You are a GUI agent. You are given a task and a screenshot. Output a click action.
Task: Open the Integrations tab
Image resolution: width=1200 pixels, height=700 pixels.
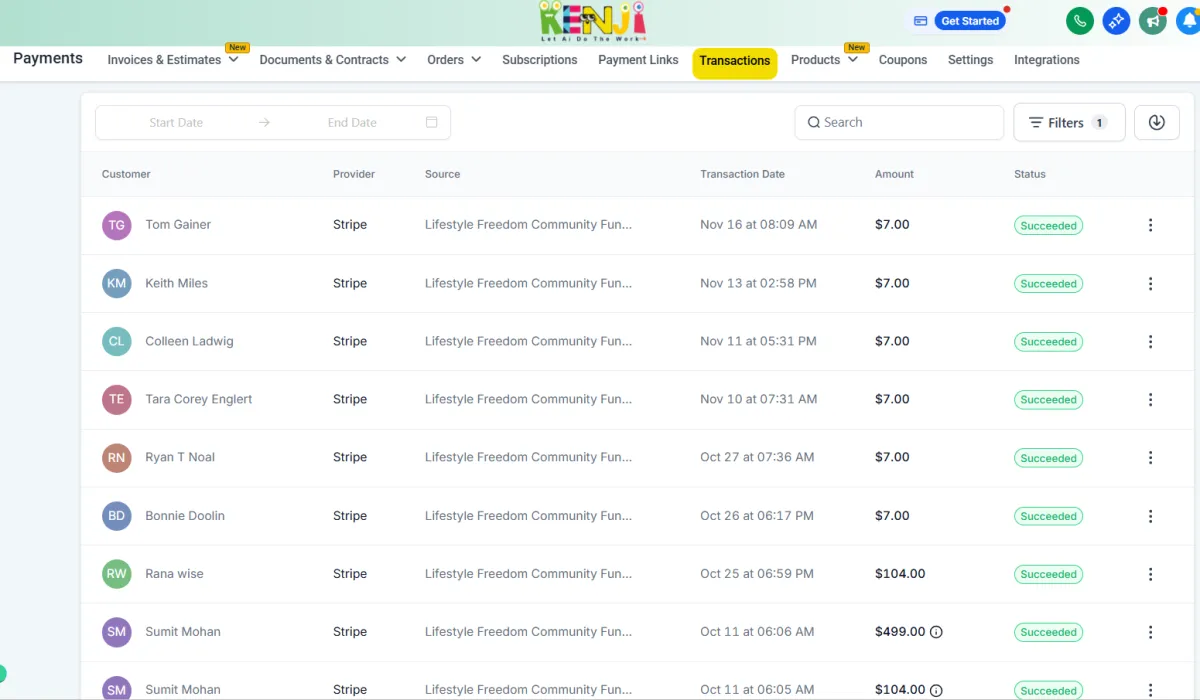1047,60
